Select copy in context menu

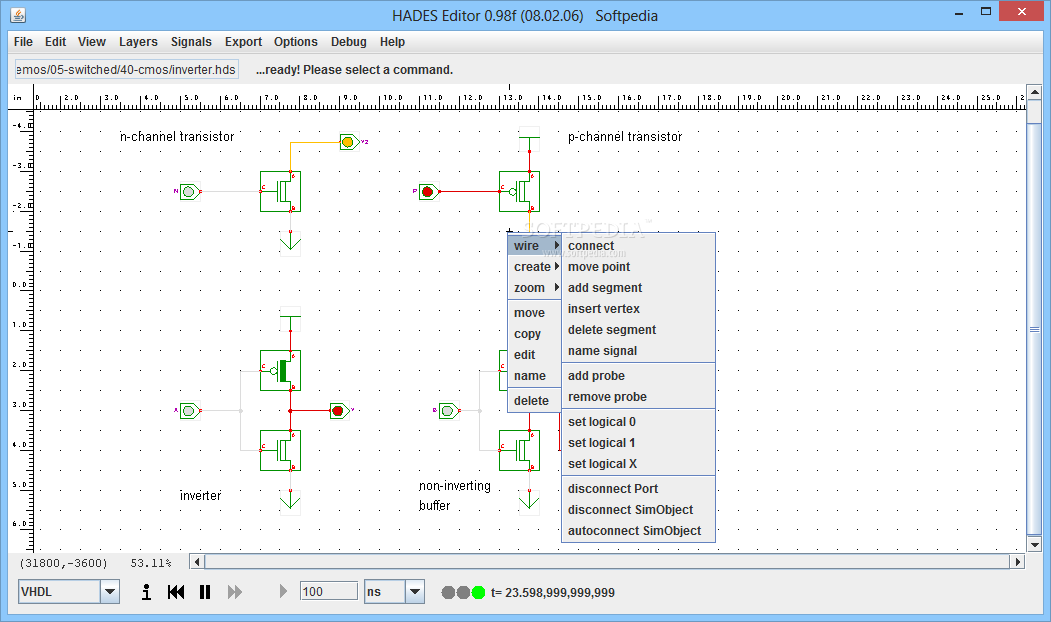534,334
